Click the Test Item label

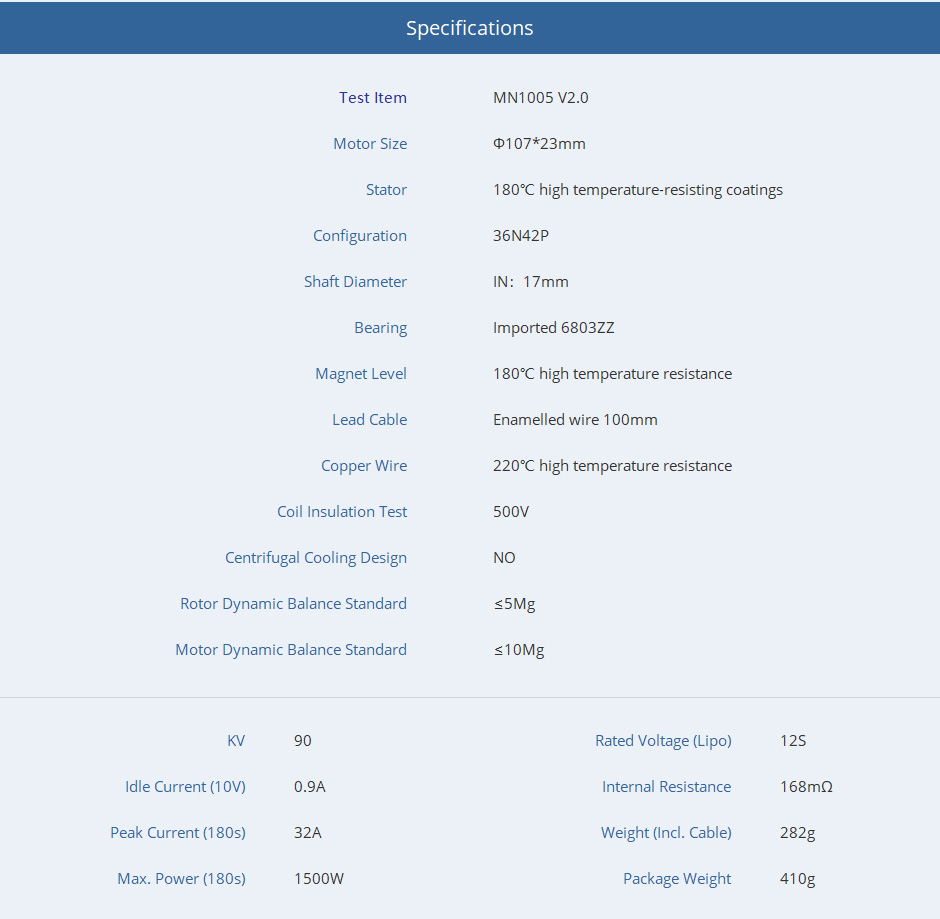point(372,98)
